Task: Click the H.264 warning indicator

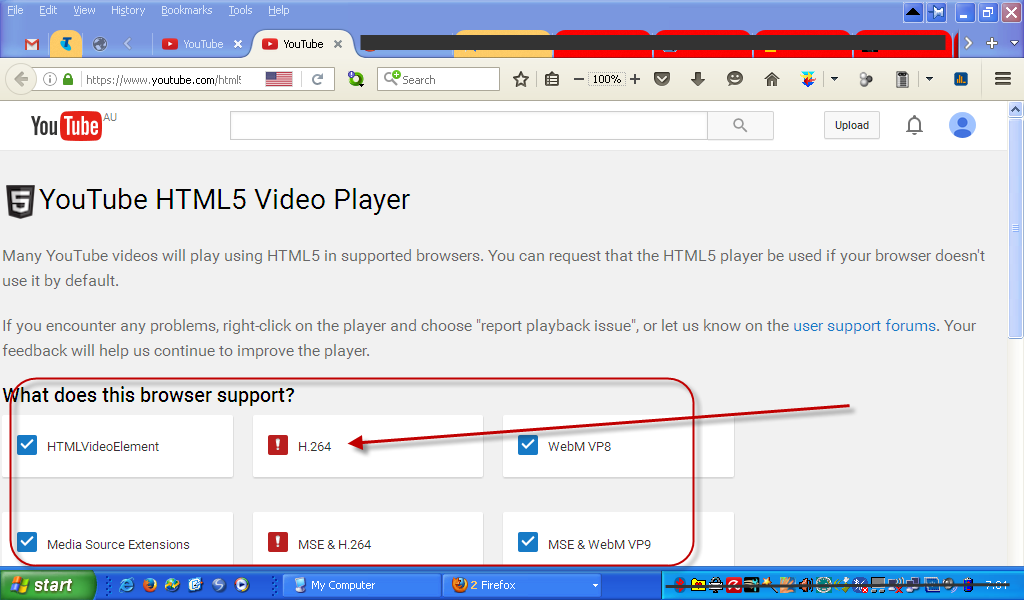Action: click(x=278, y=445)
